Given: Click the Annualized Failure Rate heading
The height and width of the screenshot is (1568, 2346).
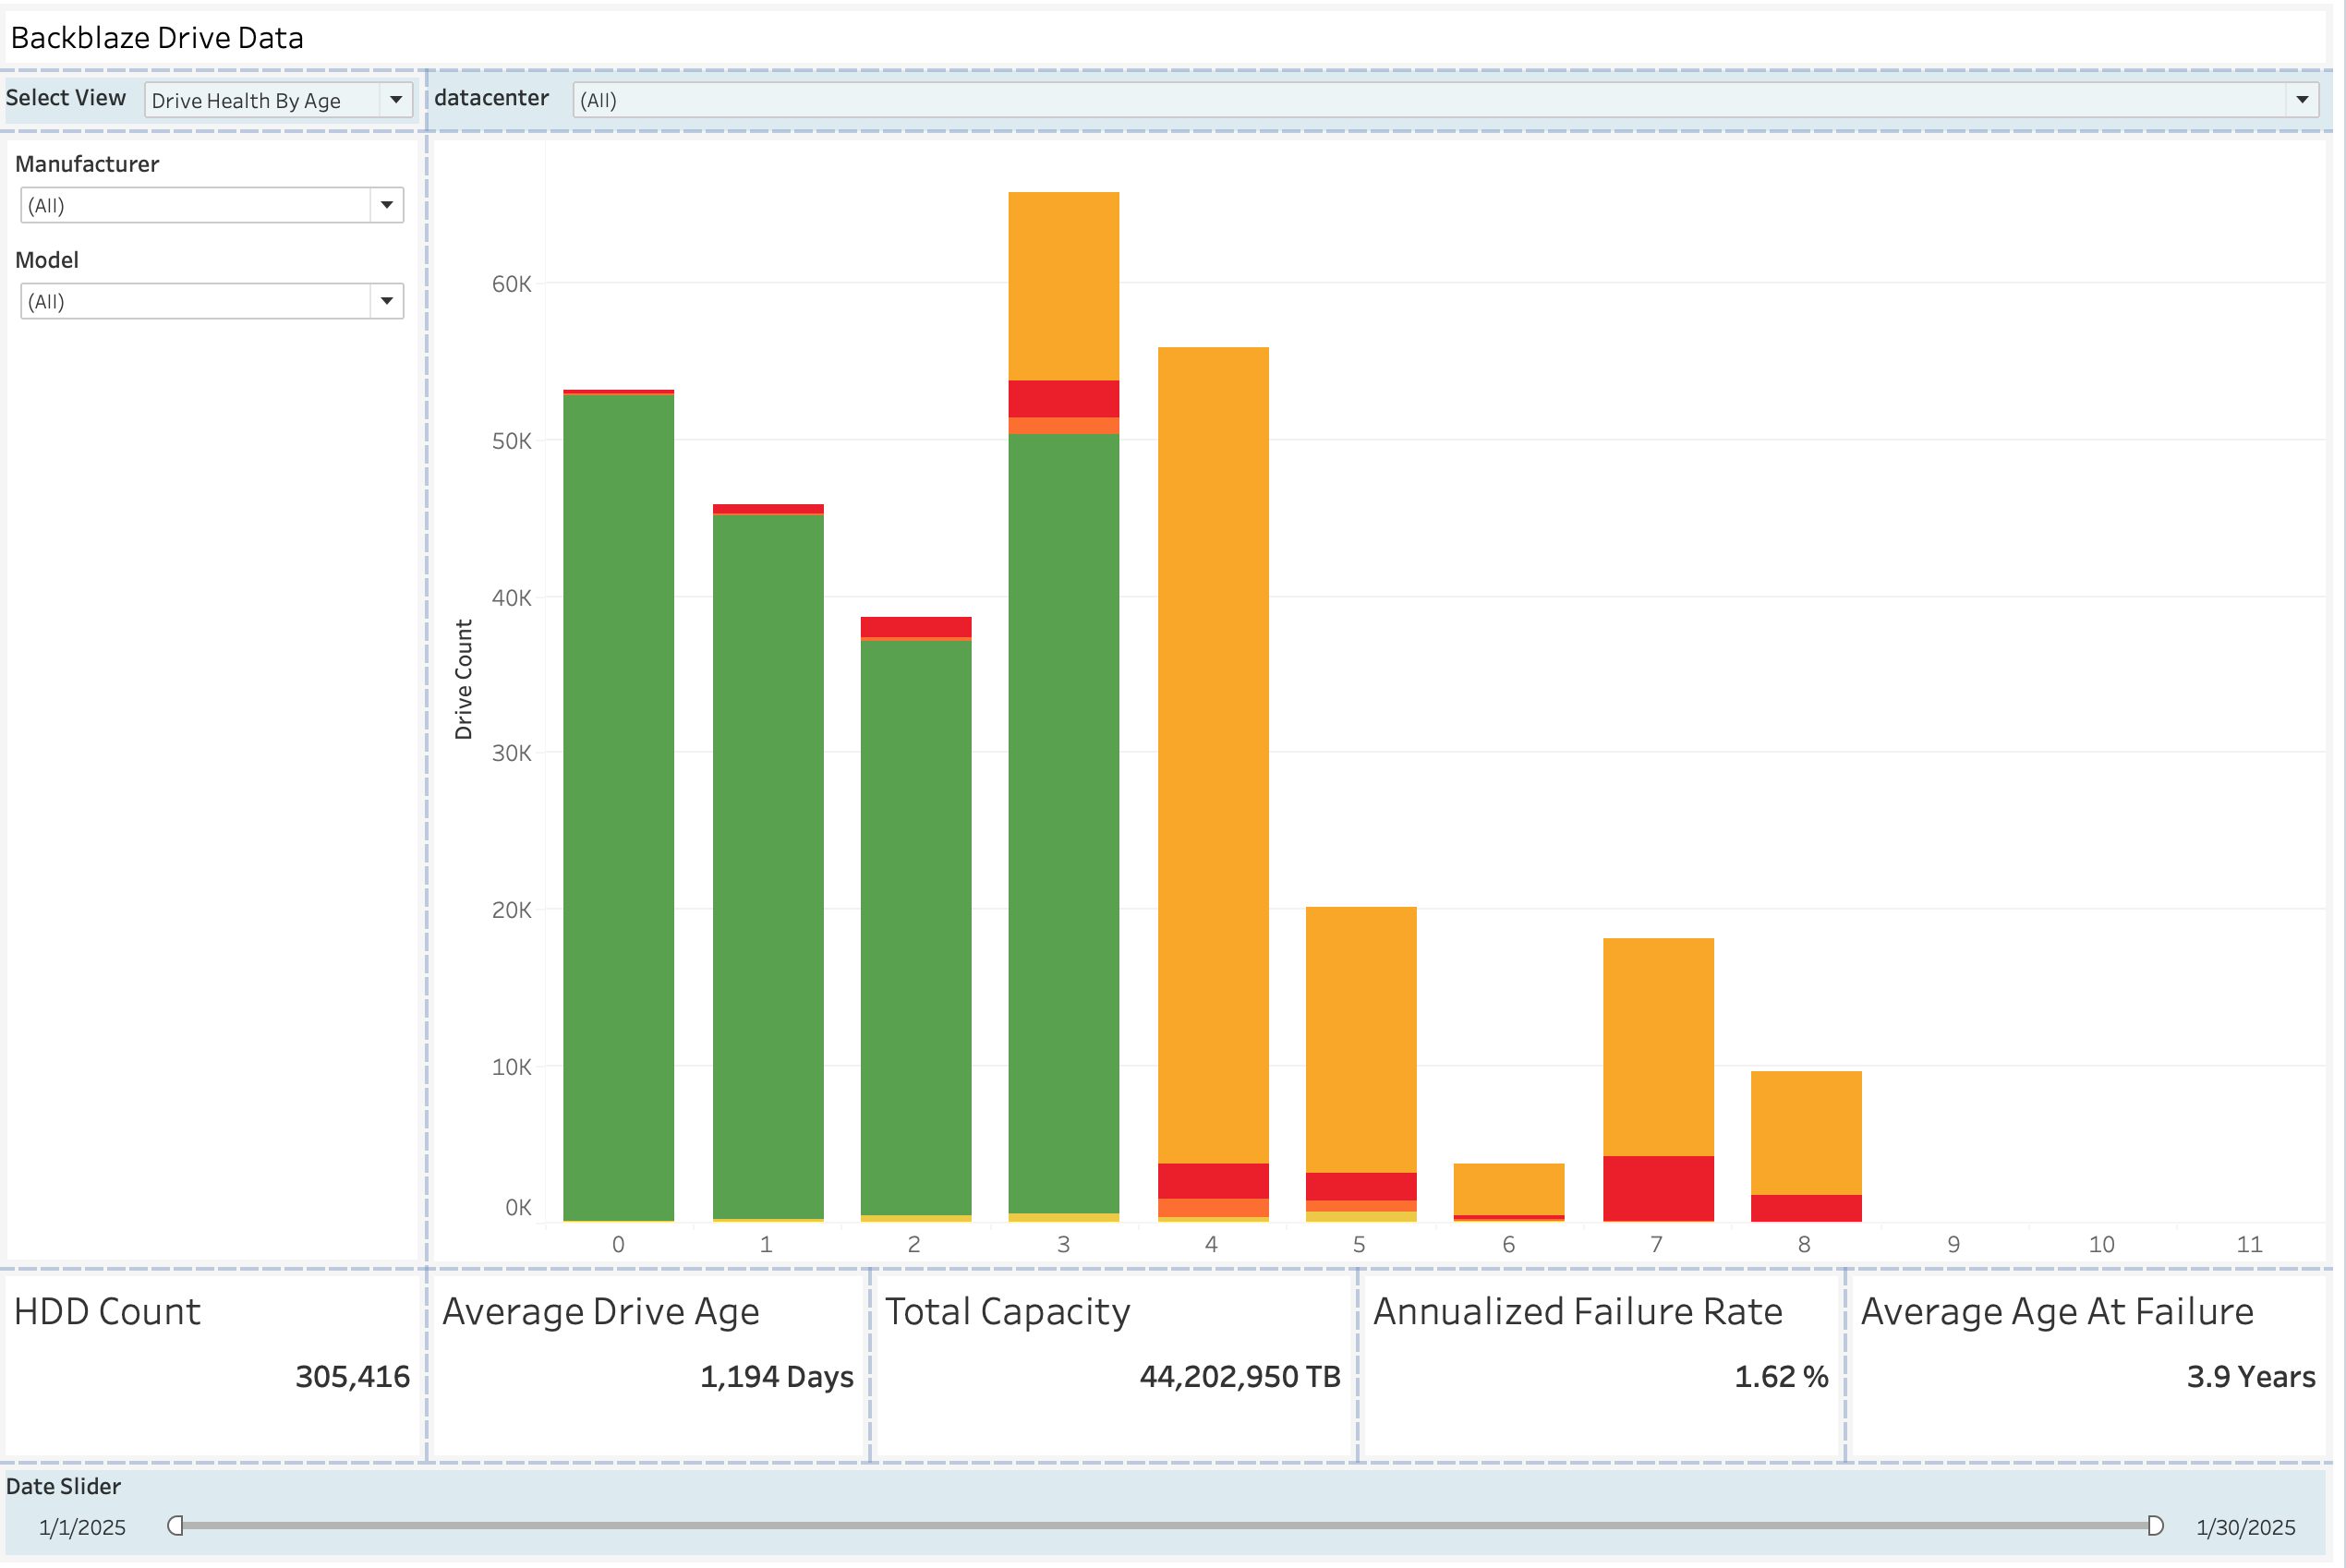Looking at the screenshot, I should point(1578,1311).
